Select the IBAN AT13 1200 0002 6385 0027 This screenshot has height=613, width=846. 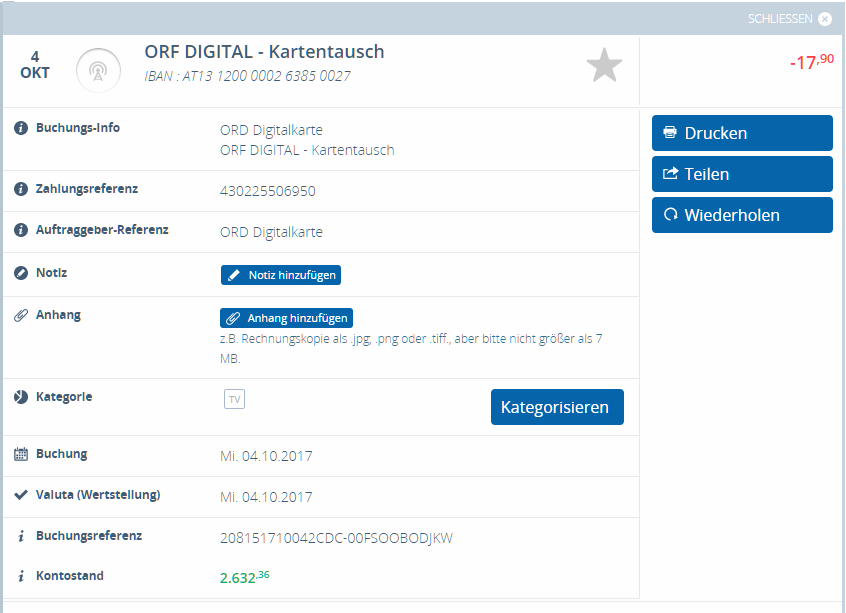(248, 76)
